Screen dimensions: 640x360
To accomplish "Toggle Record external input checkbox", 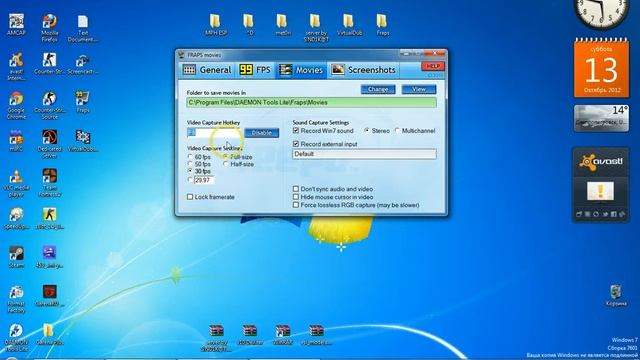I will coord(296,144).
